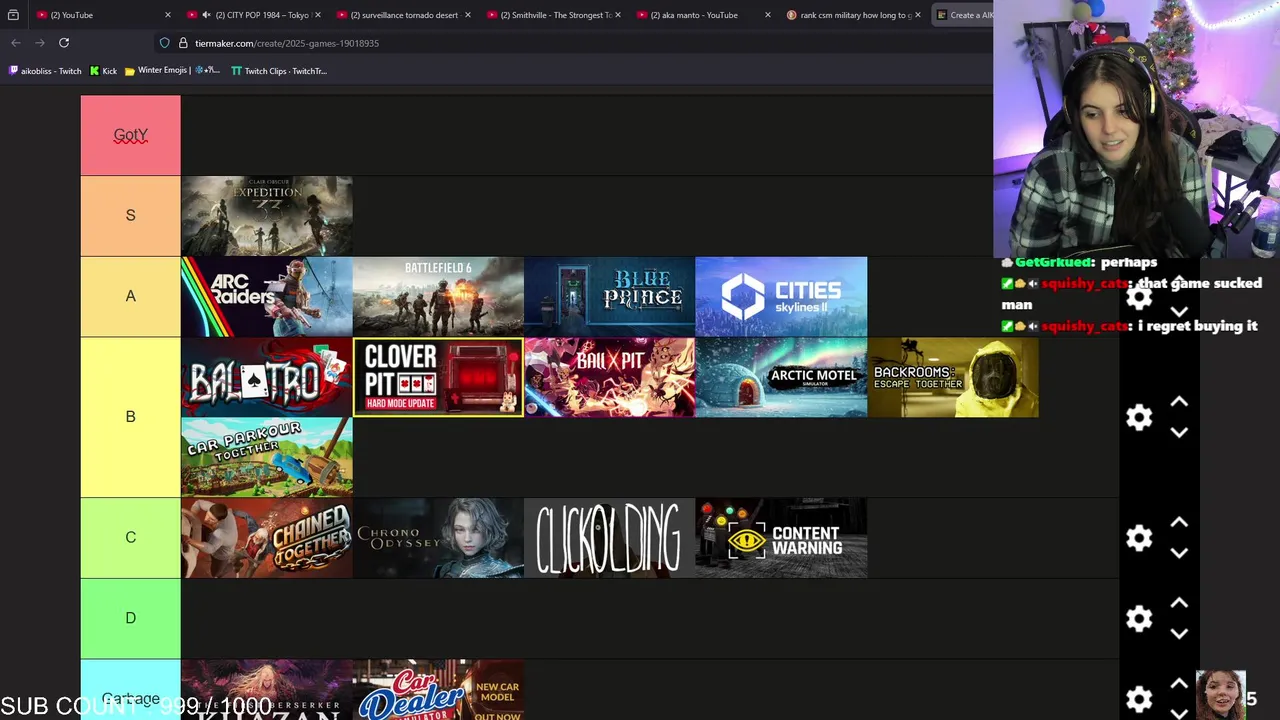The height and width of the screenshot is (720, 1280).
Task: Open settings gear for tier A row
Action: (x=1139, y=297)
